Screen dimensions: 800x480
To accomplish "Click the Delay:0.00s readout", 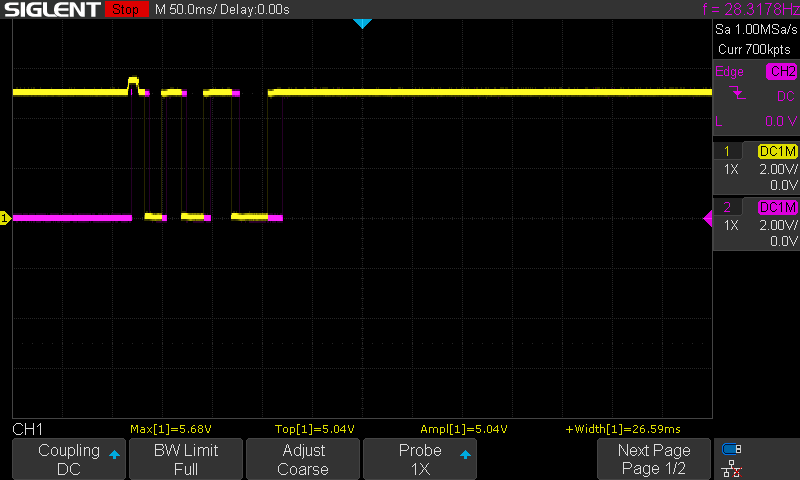I will (255, 9).
